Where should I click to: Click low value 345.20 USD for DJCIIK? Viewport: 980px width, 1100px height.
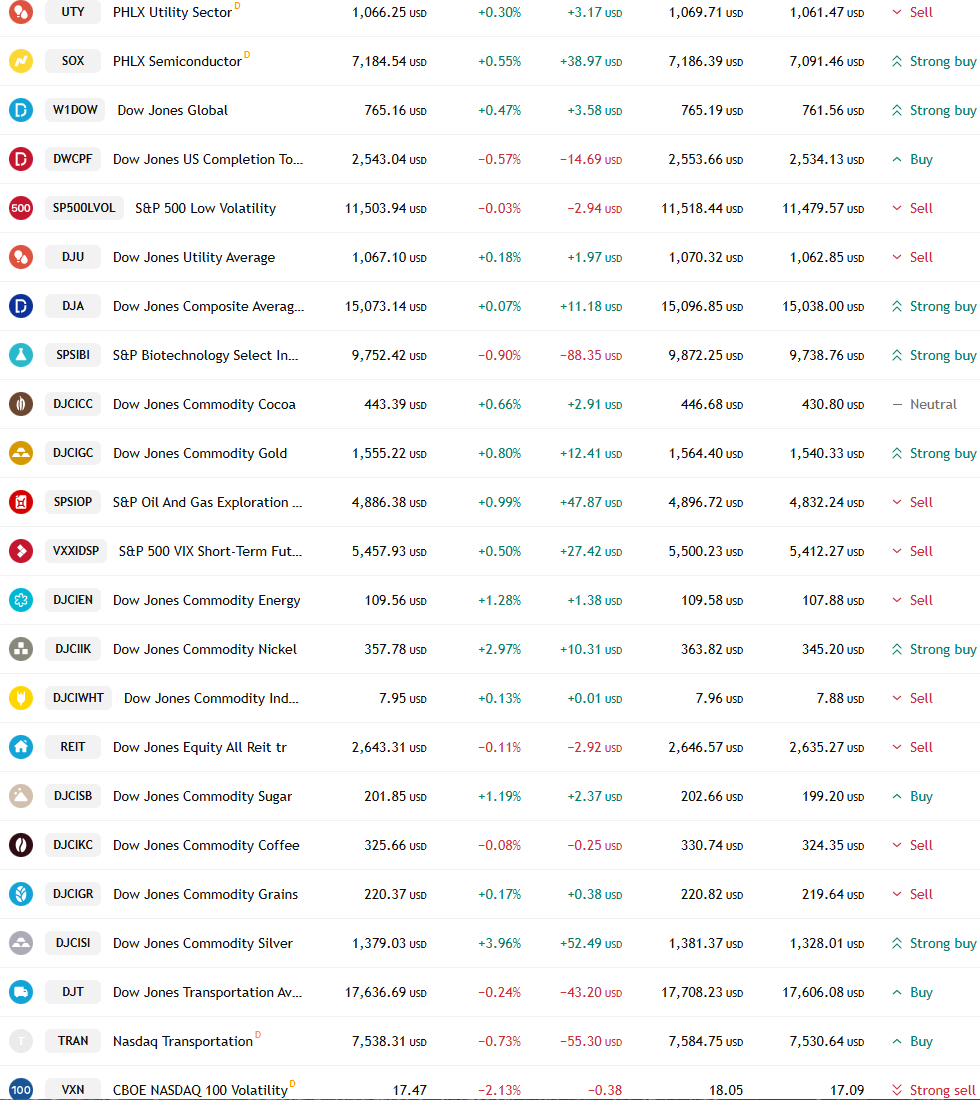833,650
